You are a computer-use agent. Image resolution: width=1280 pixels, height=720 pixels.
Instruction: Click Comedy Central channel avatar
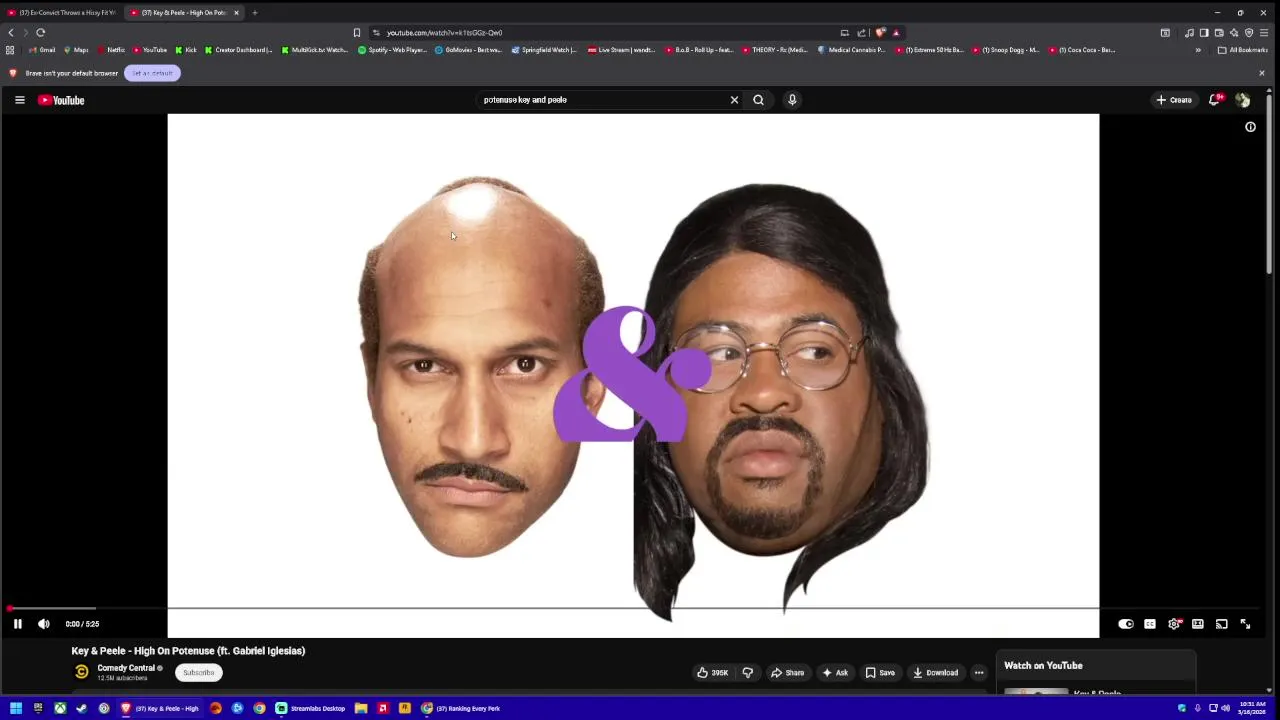point(82,672)
